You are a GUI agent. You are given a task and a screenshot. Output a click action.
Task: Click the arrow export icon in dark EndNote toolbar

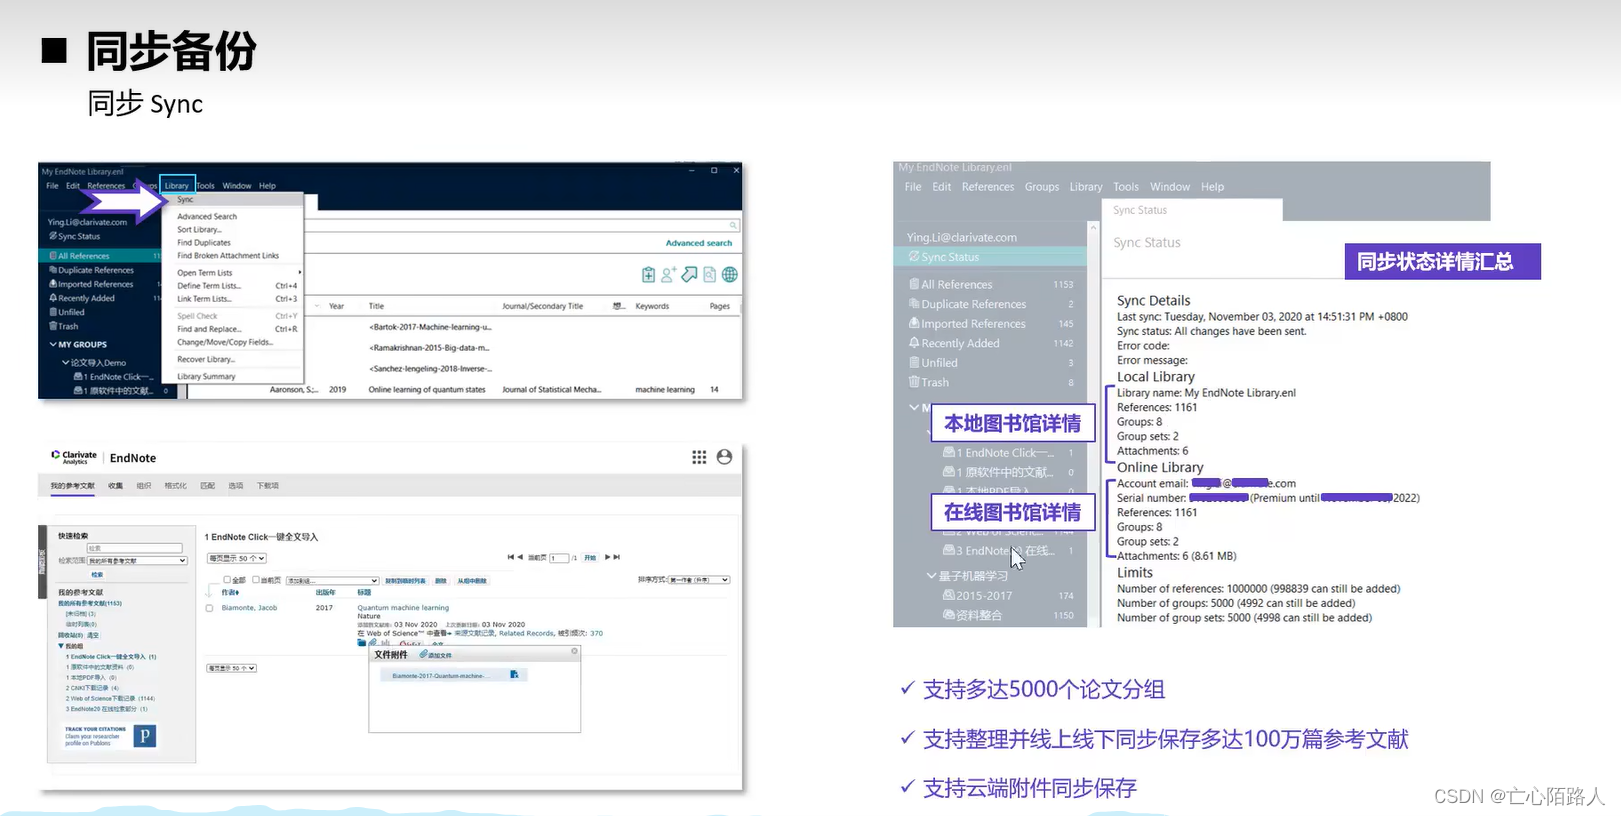pos(689,275)
